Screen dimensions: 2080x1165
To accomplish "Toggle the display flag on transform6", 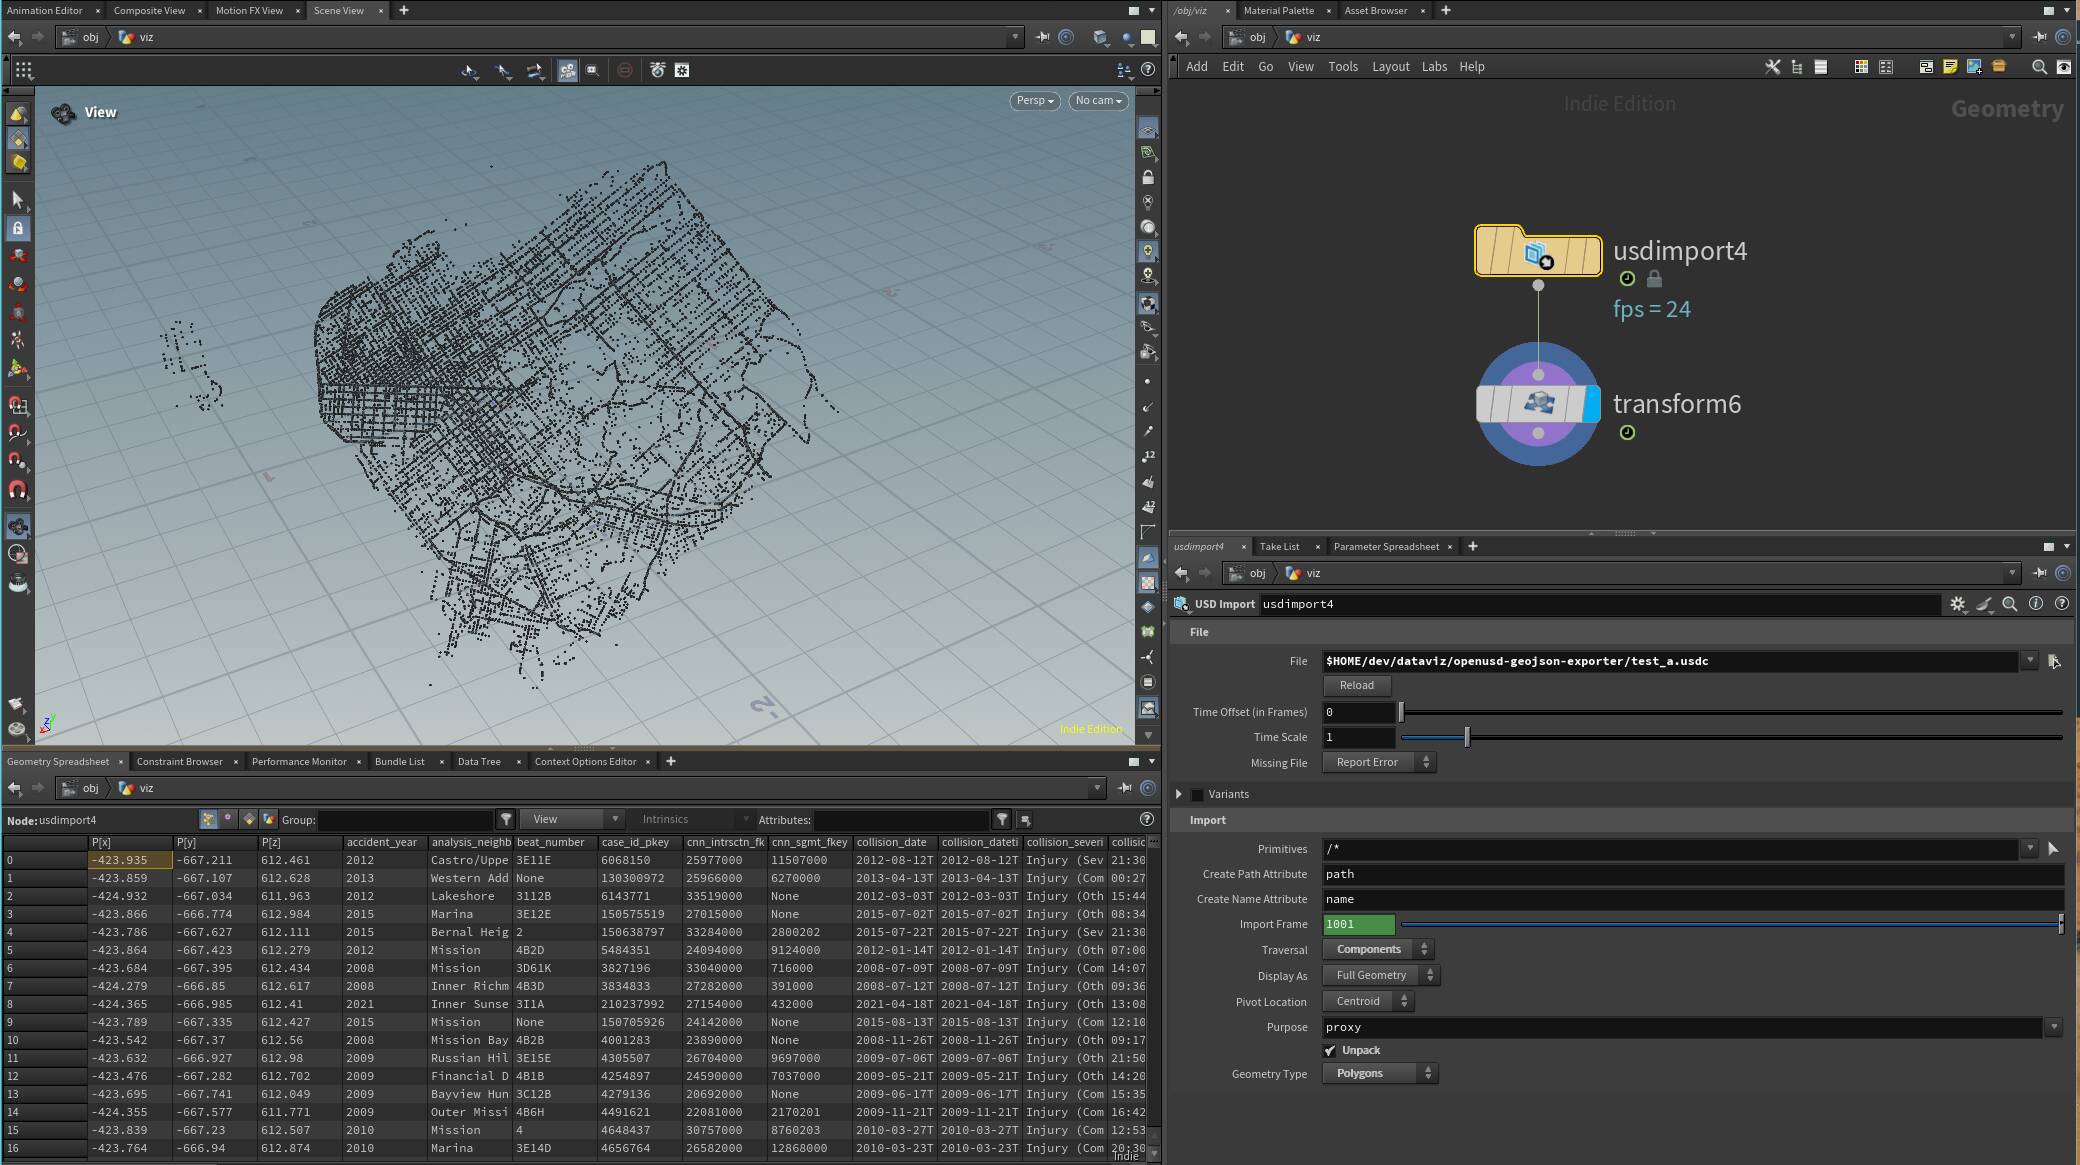I will coord(1592,404).
